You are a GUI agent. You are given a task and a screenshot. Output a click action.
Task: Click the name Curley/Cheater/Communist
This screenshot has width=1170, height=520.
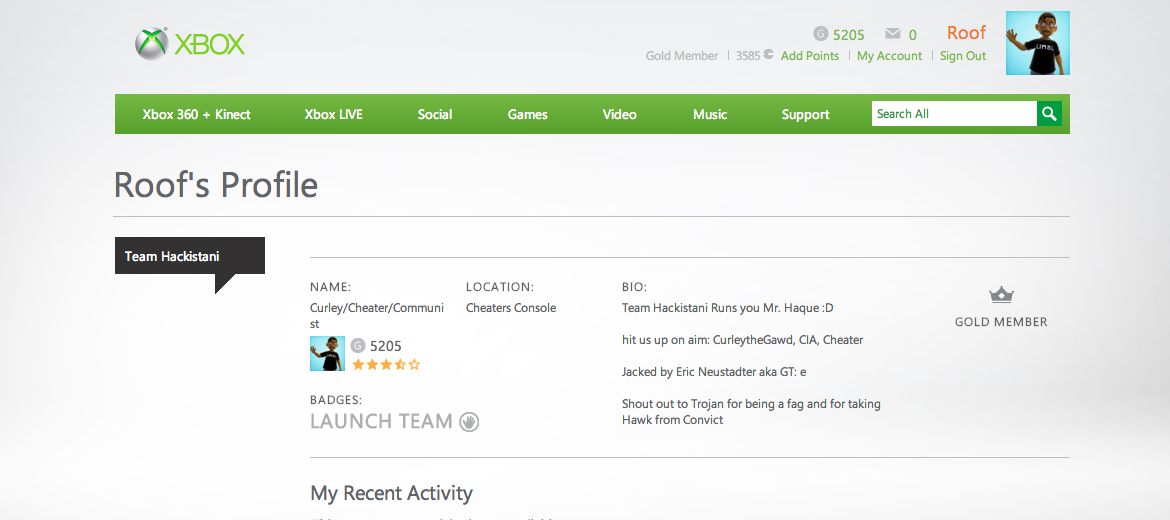[377, 316]
